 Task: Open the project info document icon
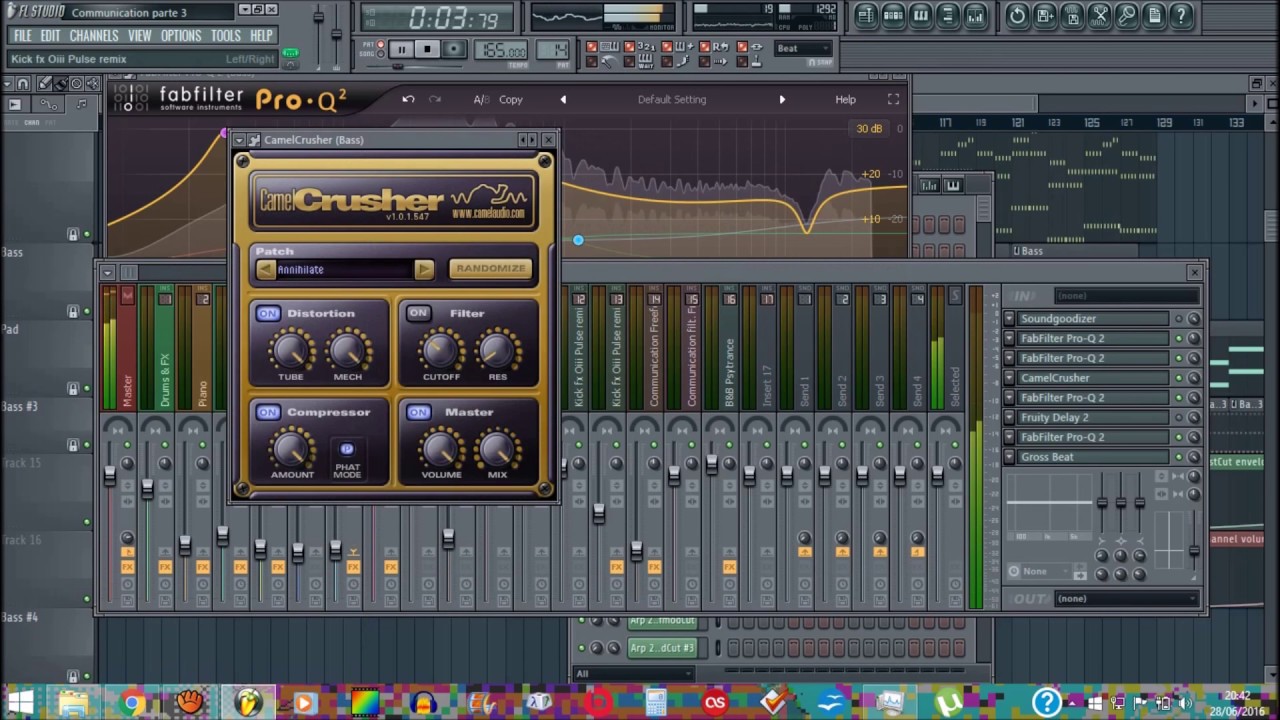click(x=1153, y=15)
